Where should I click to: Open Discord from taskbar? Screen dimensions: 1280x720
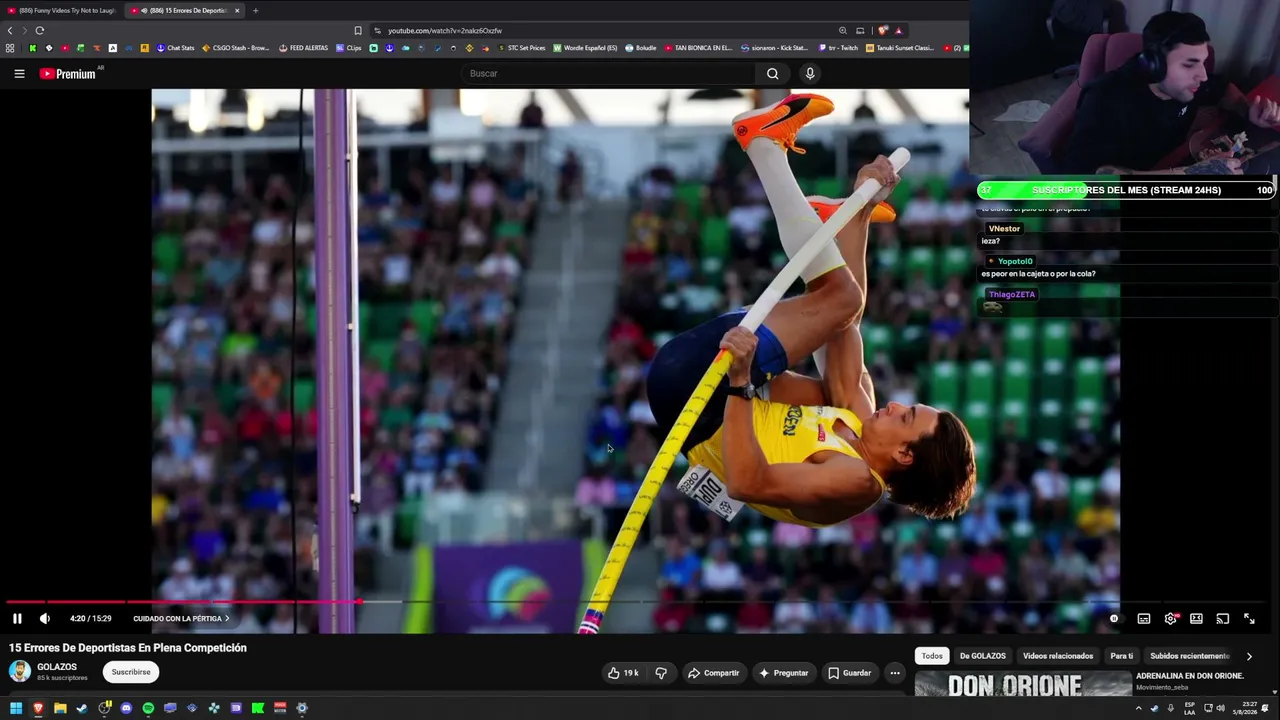tap(126, 708)
